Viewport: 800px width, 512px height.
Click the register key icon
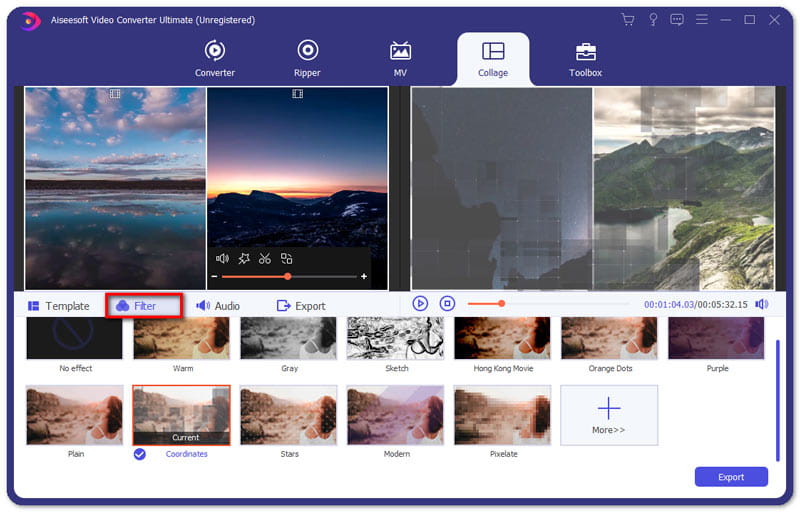pyautogui.click(x=653, y=20)
